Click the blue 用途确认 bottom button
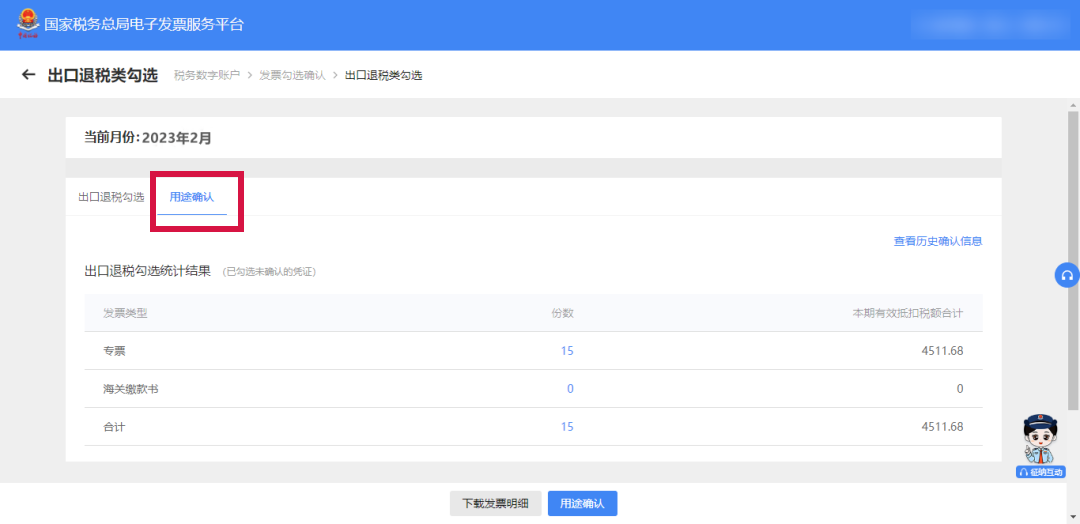This screenshot has height=524, width=1080. tap(582, 503)
